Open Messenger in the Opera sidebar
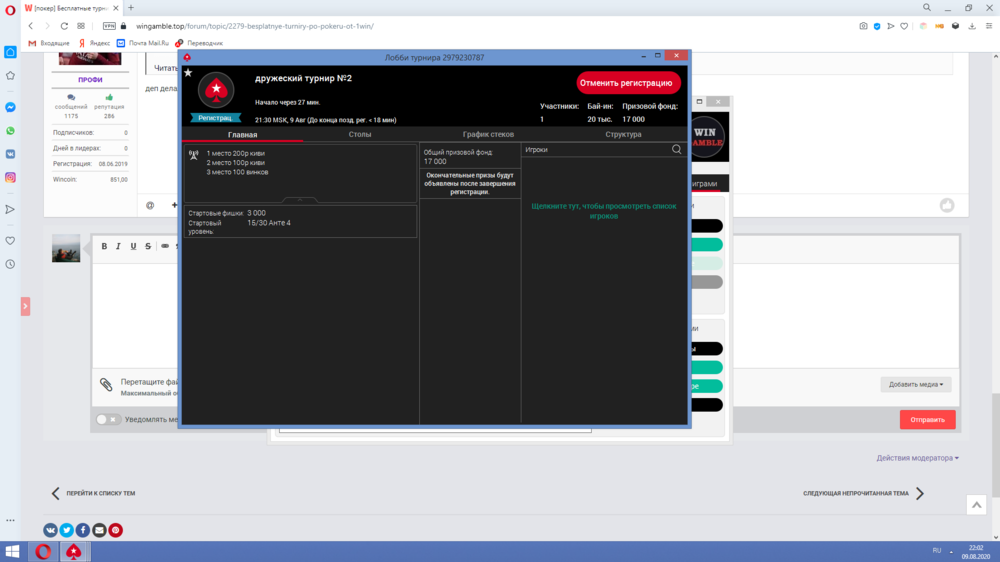The height and width of the screenshot is (562, 1000). [10, 107]
